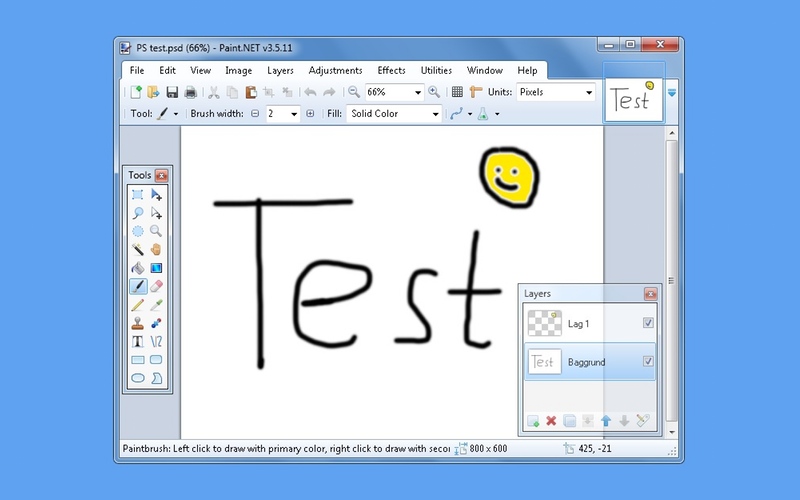This screenshot has height=500, width=800.
Task: Select the Rectangle Select tool
Action: [138, 194]
